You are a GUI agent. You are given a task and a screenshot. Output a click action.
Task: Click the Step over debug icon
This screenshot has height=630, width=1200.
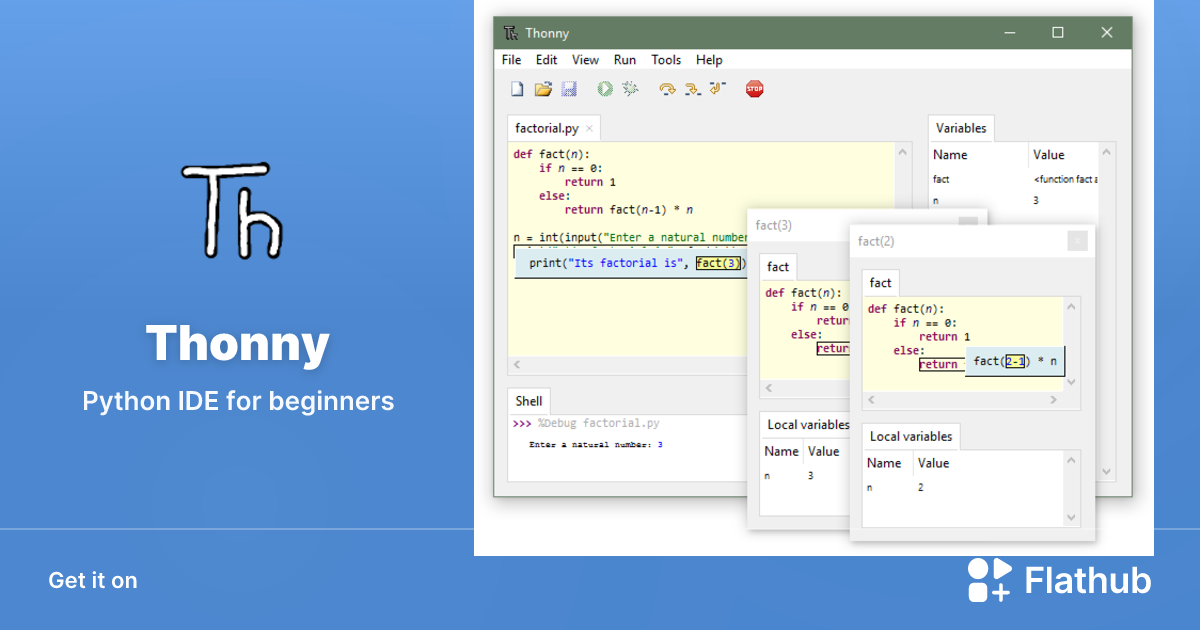point(667,89)
